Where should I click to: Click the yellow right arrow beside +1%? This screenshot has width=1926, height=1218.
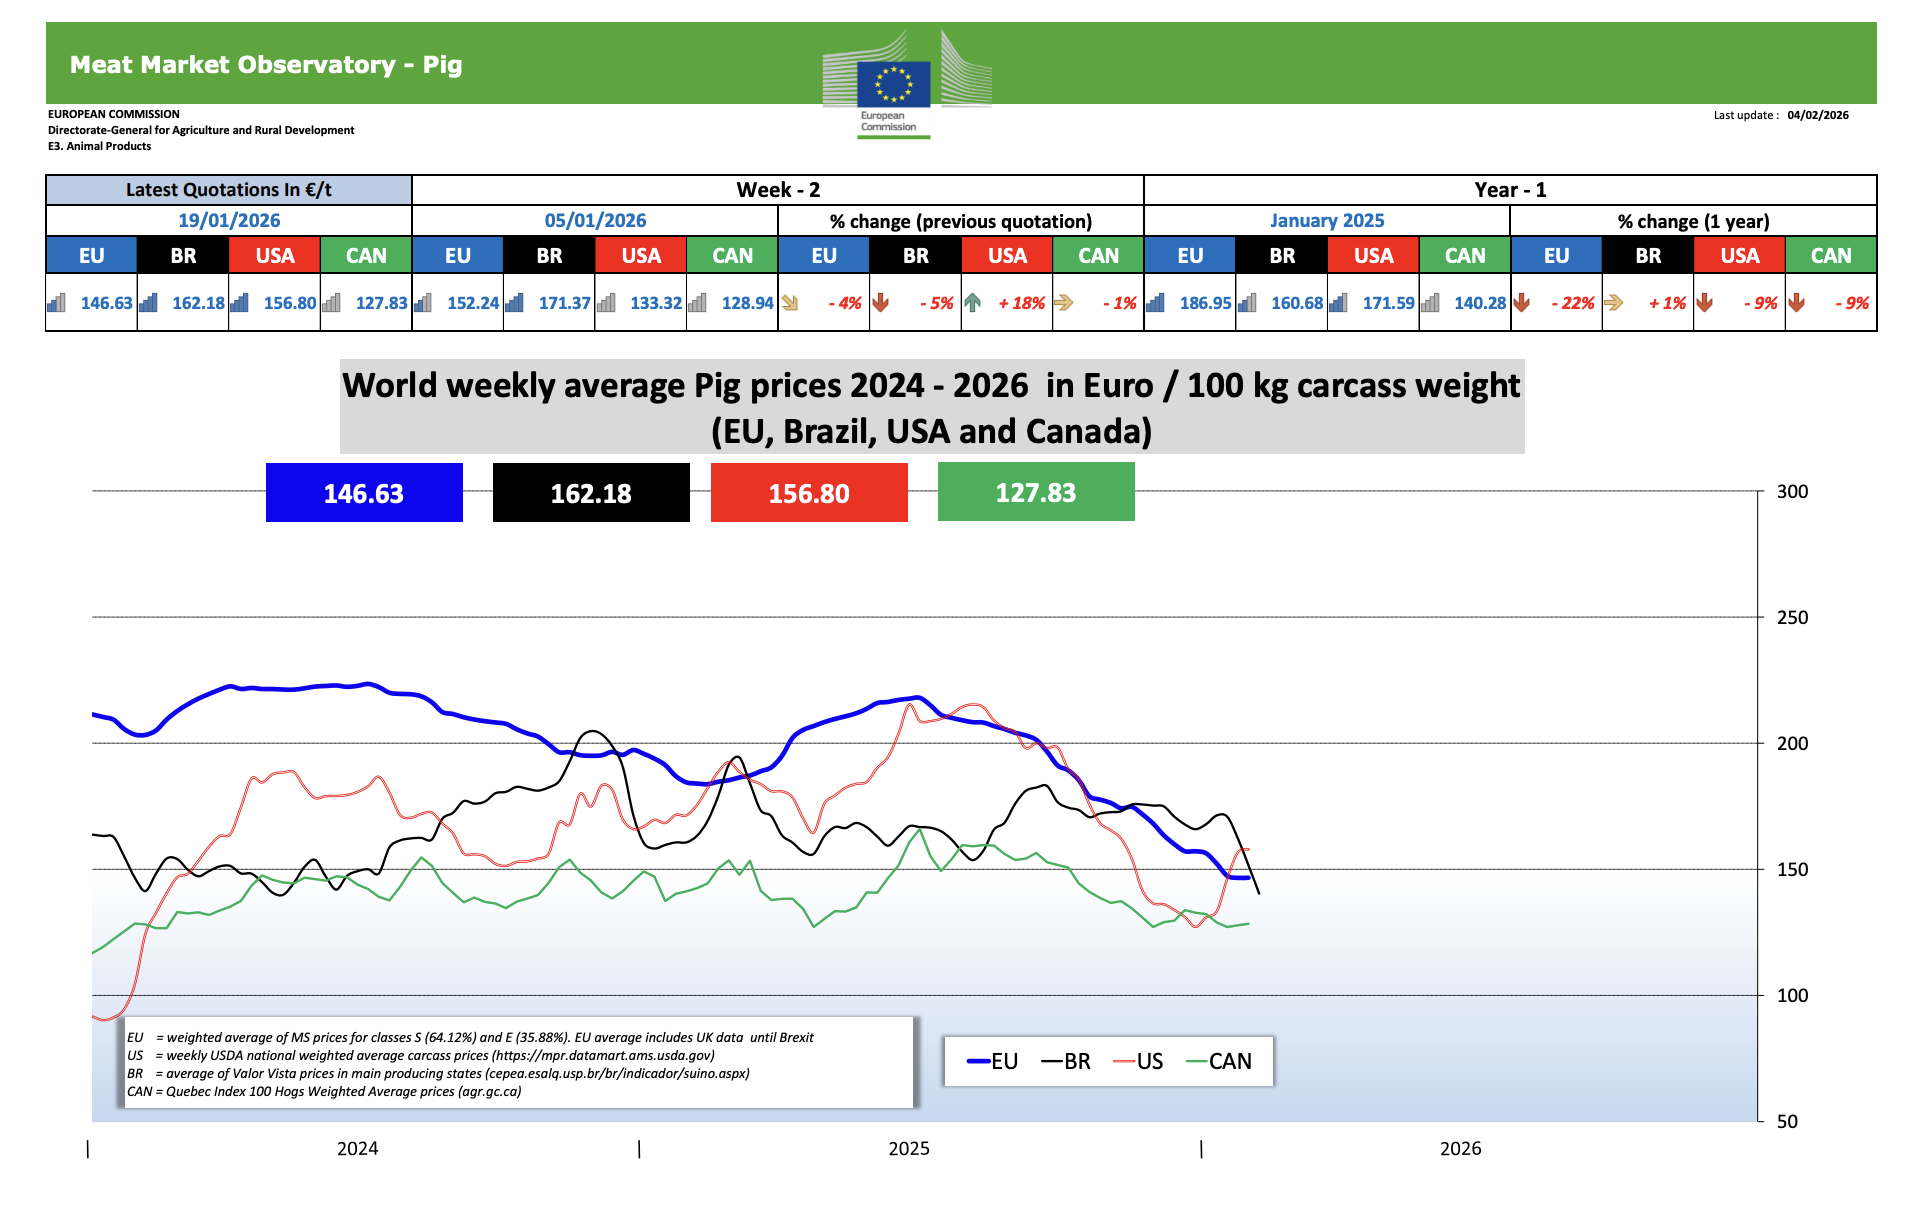1613,302
